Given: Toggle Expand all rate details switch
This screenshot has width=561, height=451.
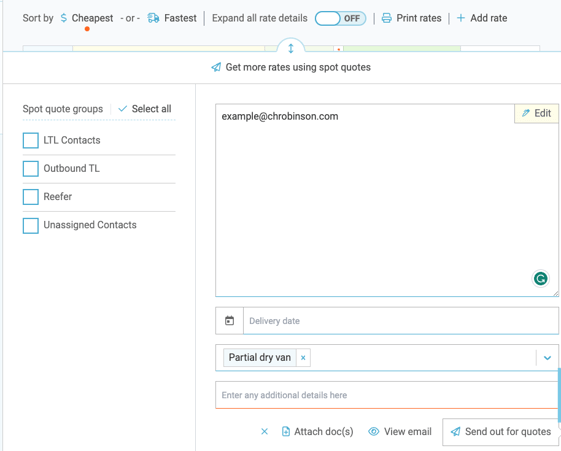Looking at the screenshot, I should coord(340,18).
